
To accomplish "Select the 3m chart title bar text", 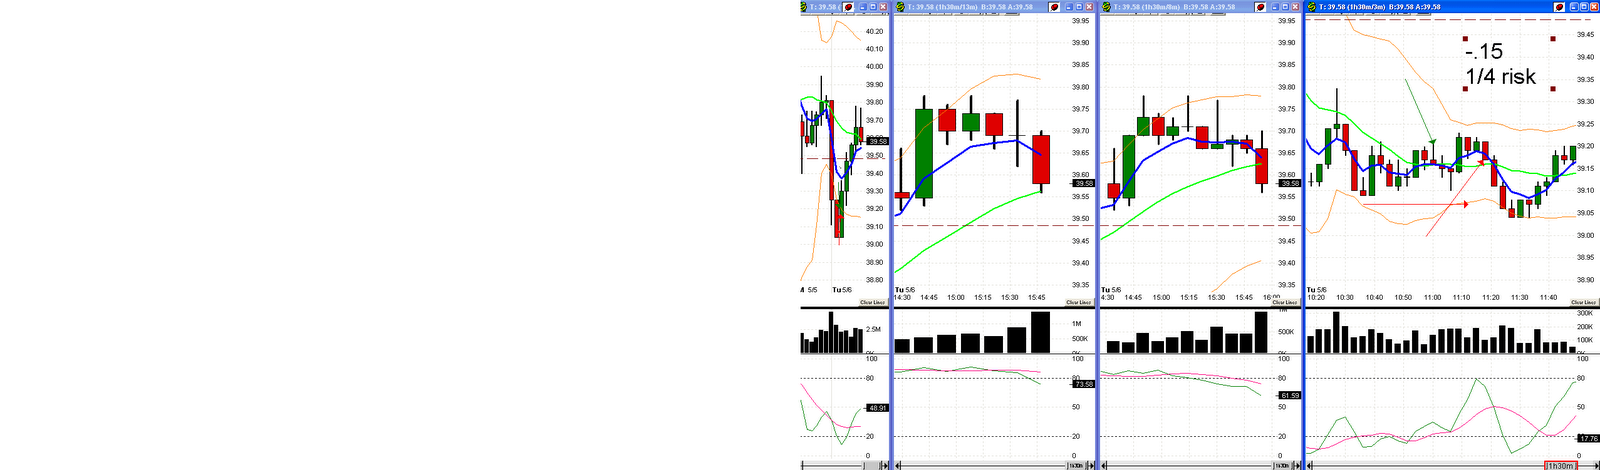I will [1380, 7].
